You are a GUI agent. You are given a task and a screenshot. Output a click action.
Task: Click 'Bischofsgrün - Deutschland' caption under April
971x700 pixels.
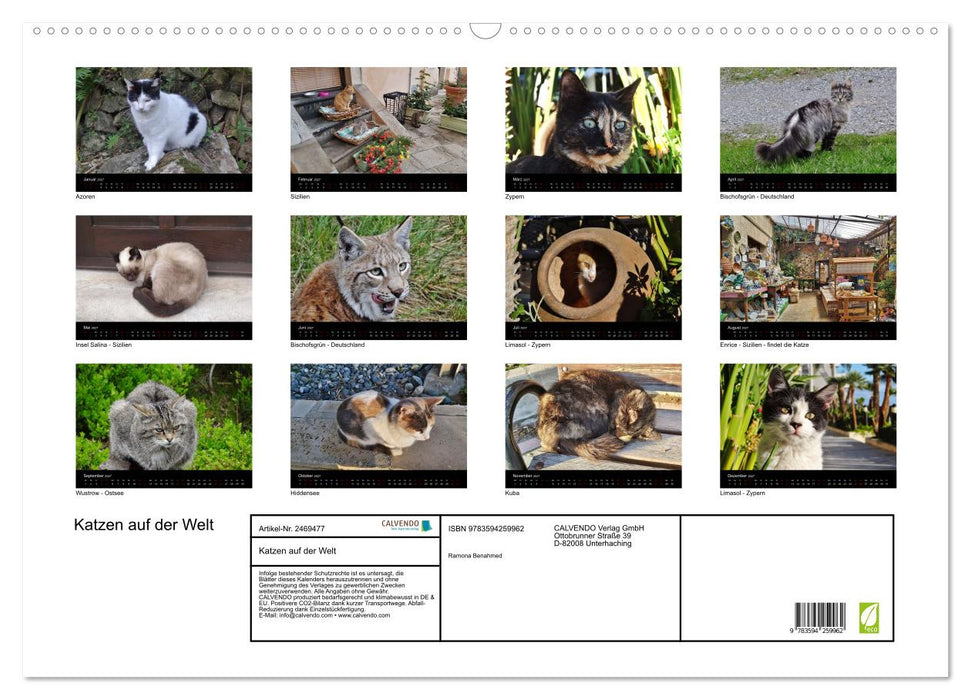click(757, 196)
